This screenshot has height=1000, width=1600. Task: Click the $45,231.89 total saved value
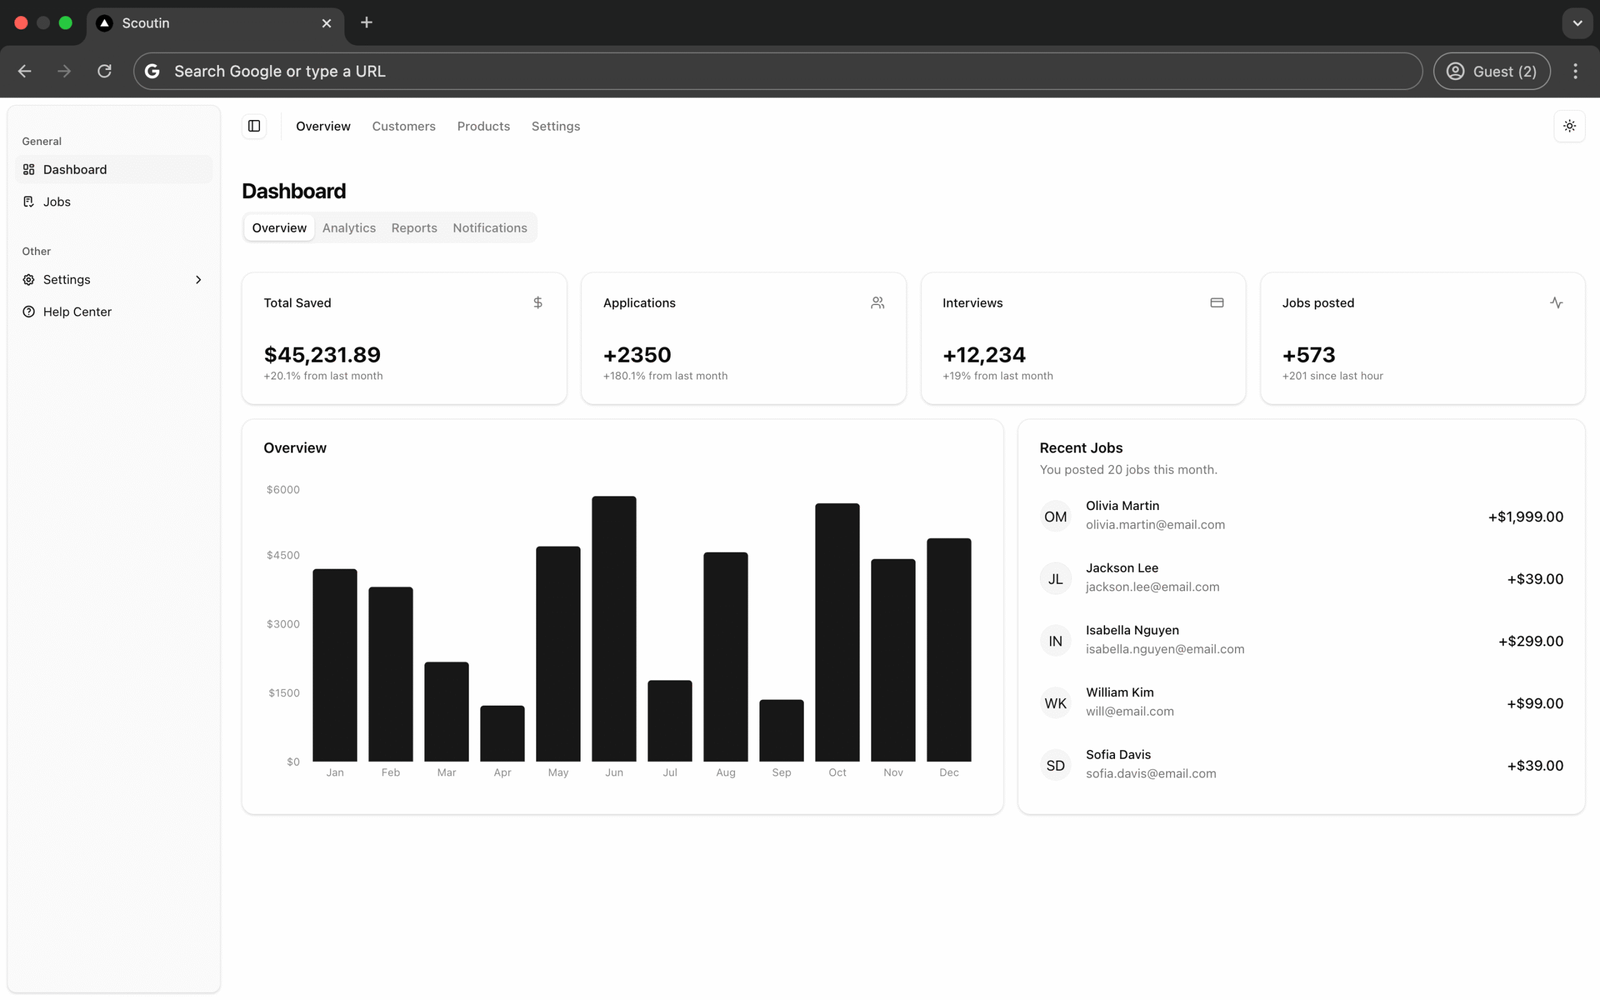tap(322, 355)
